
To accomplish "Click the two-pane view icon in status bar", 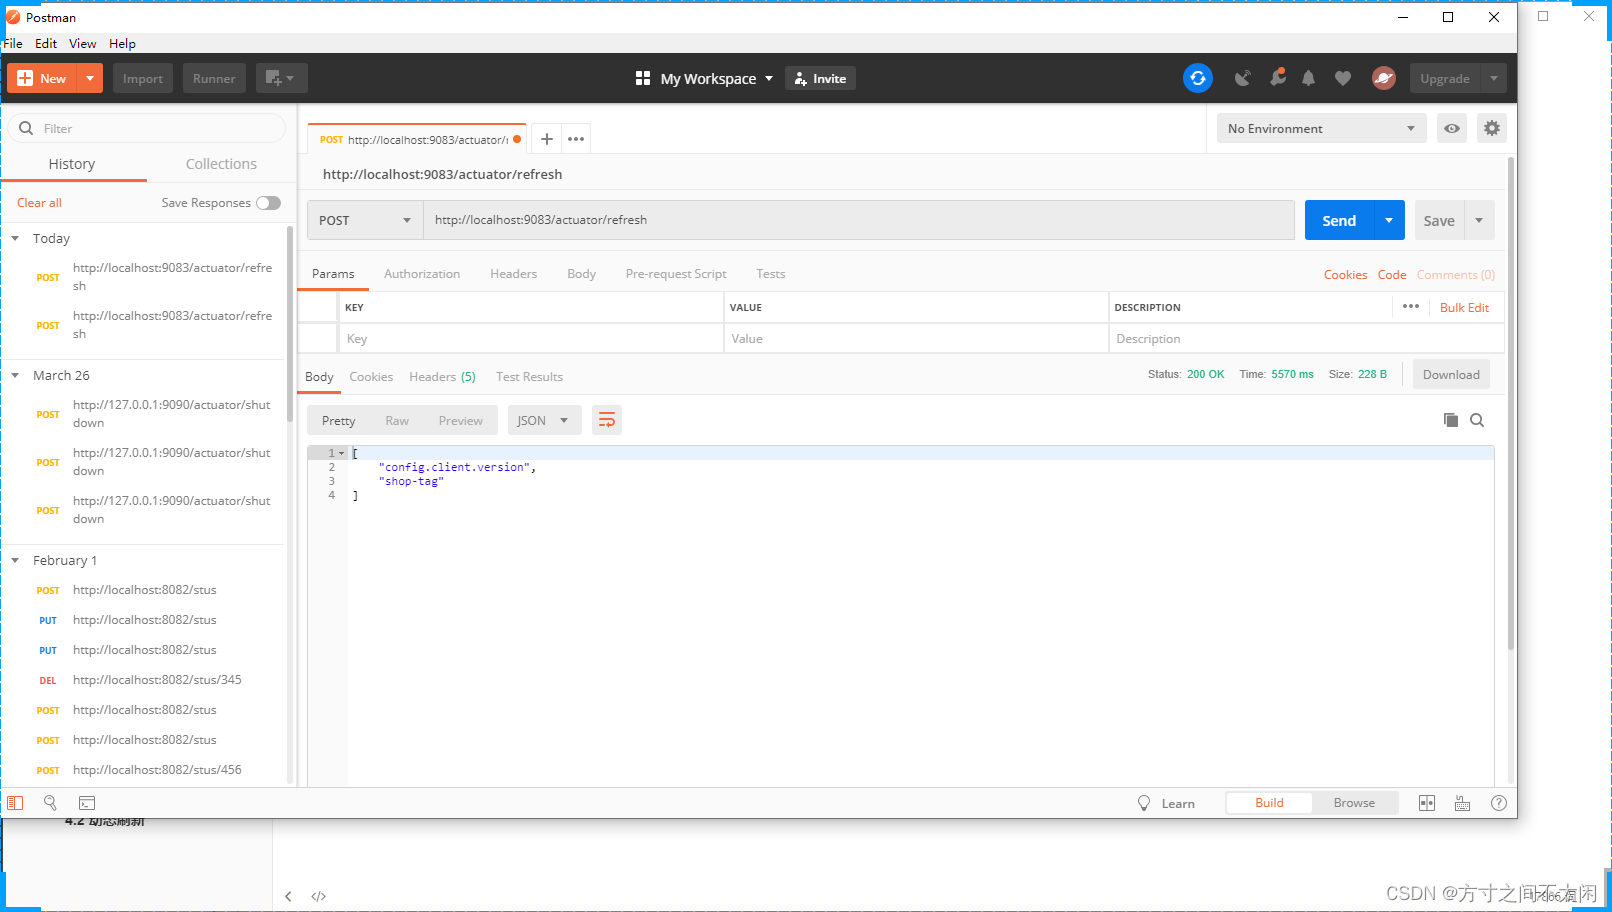I will click(1427, 803).
